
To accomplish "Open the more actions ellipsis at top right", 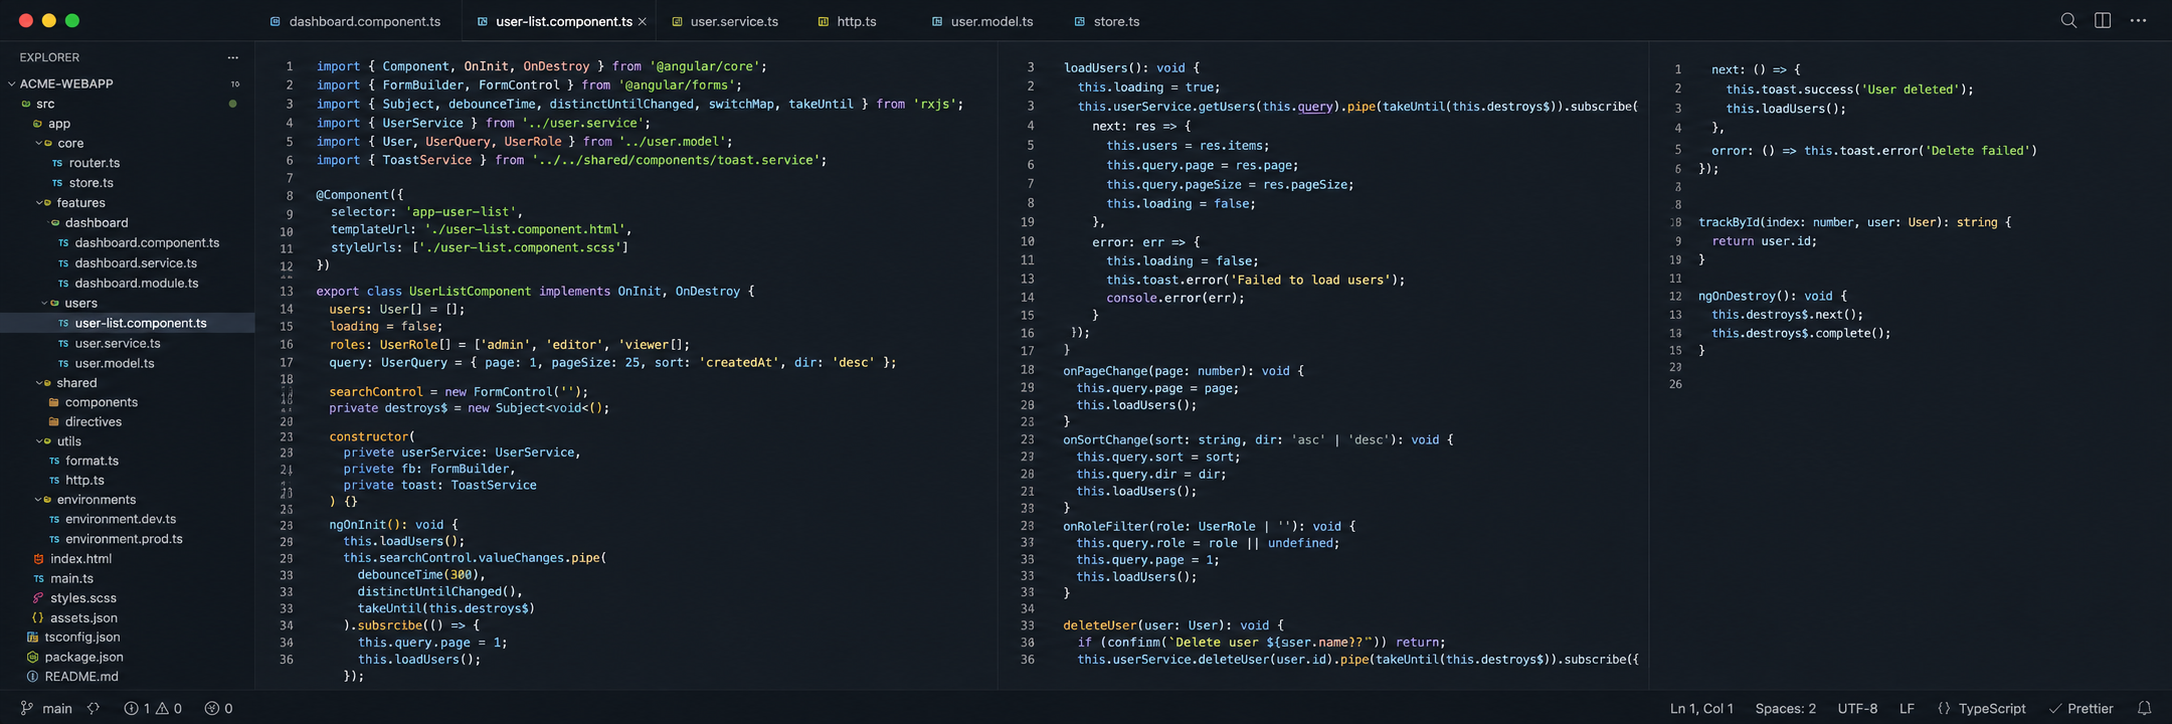I will (x=2138, y=20).
